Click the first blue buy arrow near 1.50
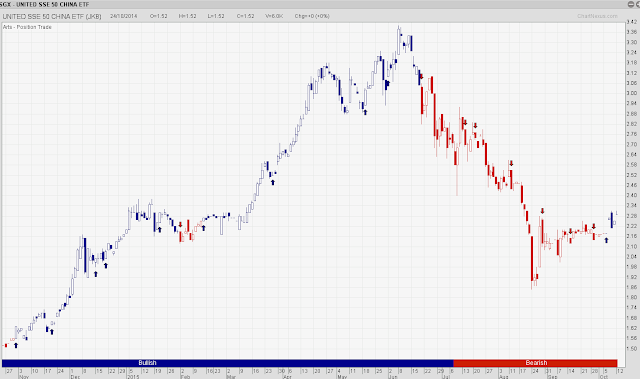This screenshot has height=379, width=640. pos(16,346)
